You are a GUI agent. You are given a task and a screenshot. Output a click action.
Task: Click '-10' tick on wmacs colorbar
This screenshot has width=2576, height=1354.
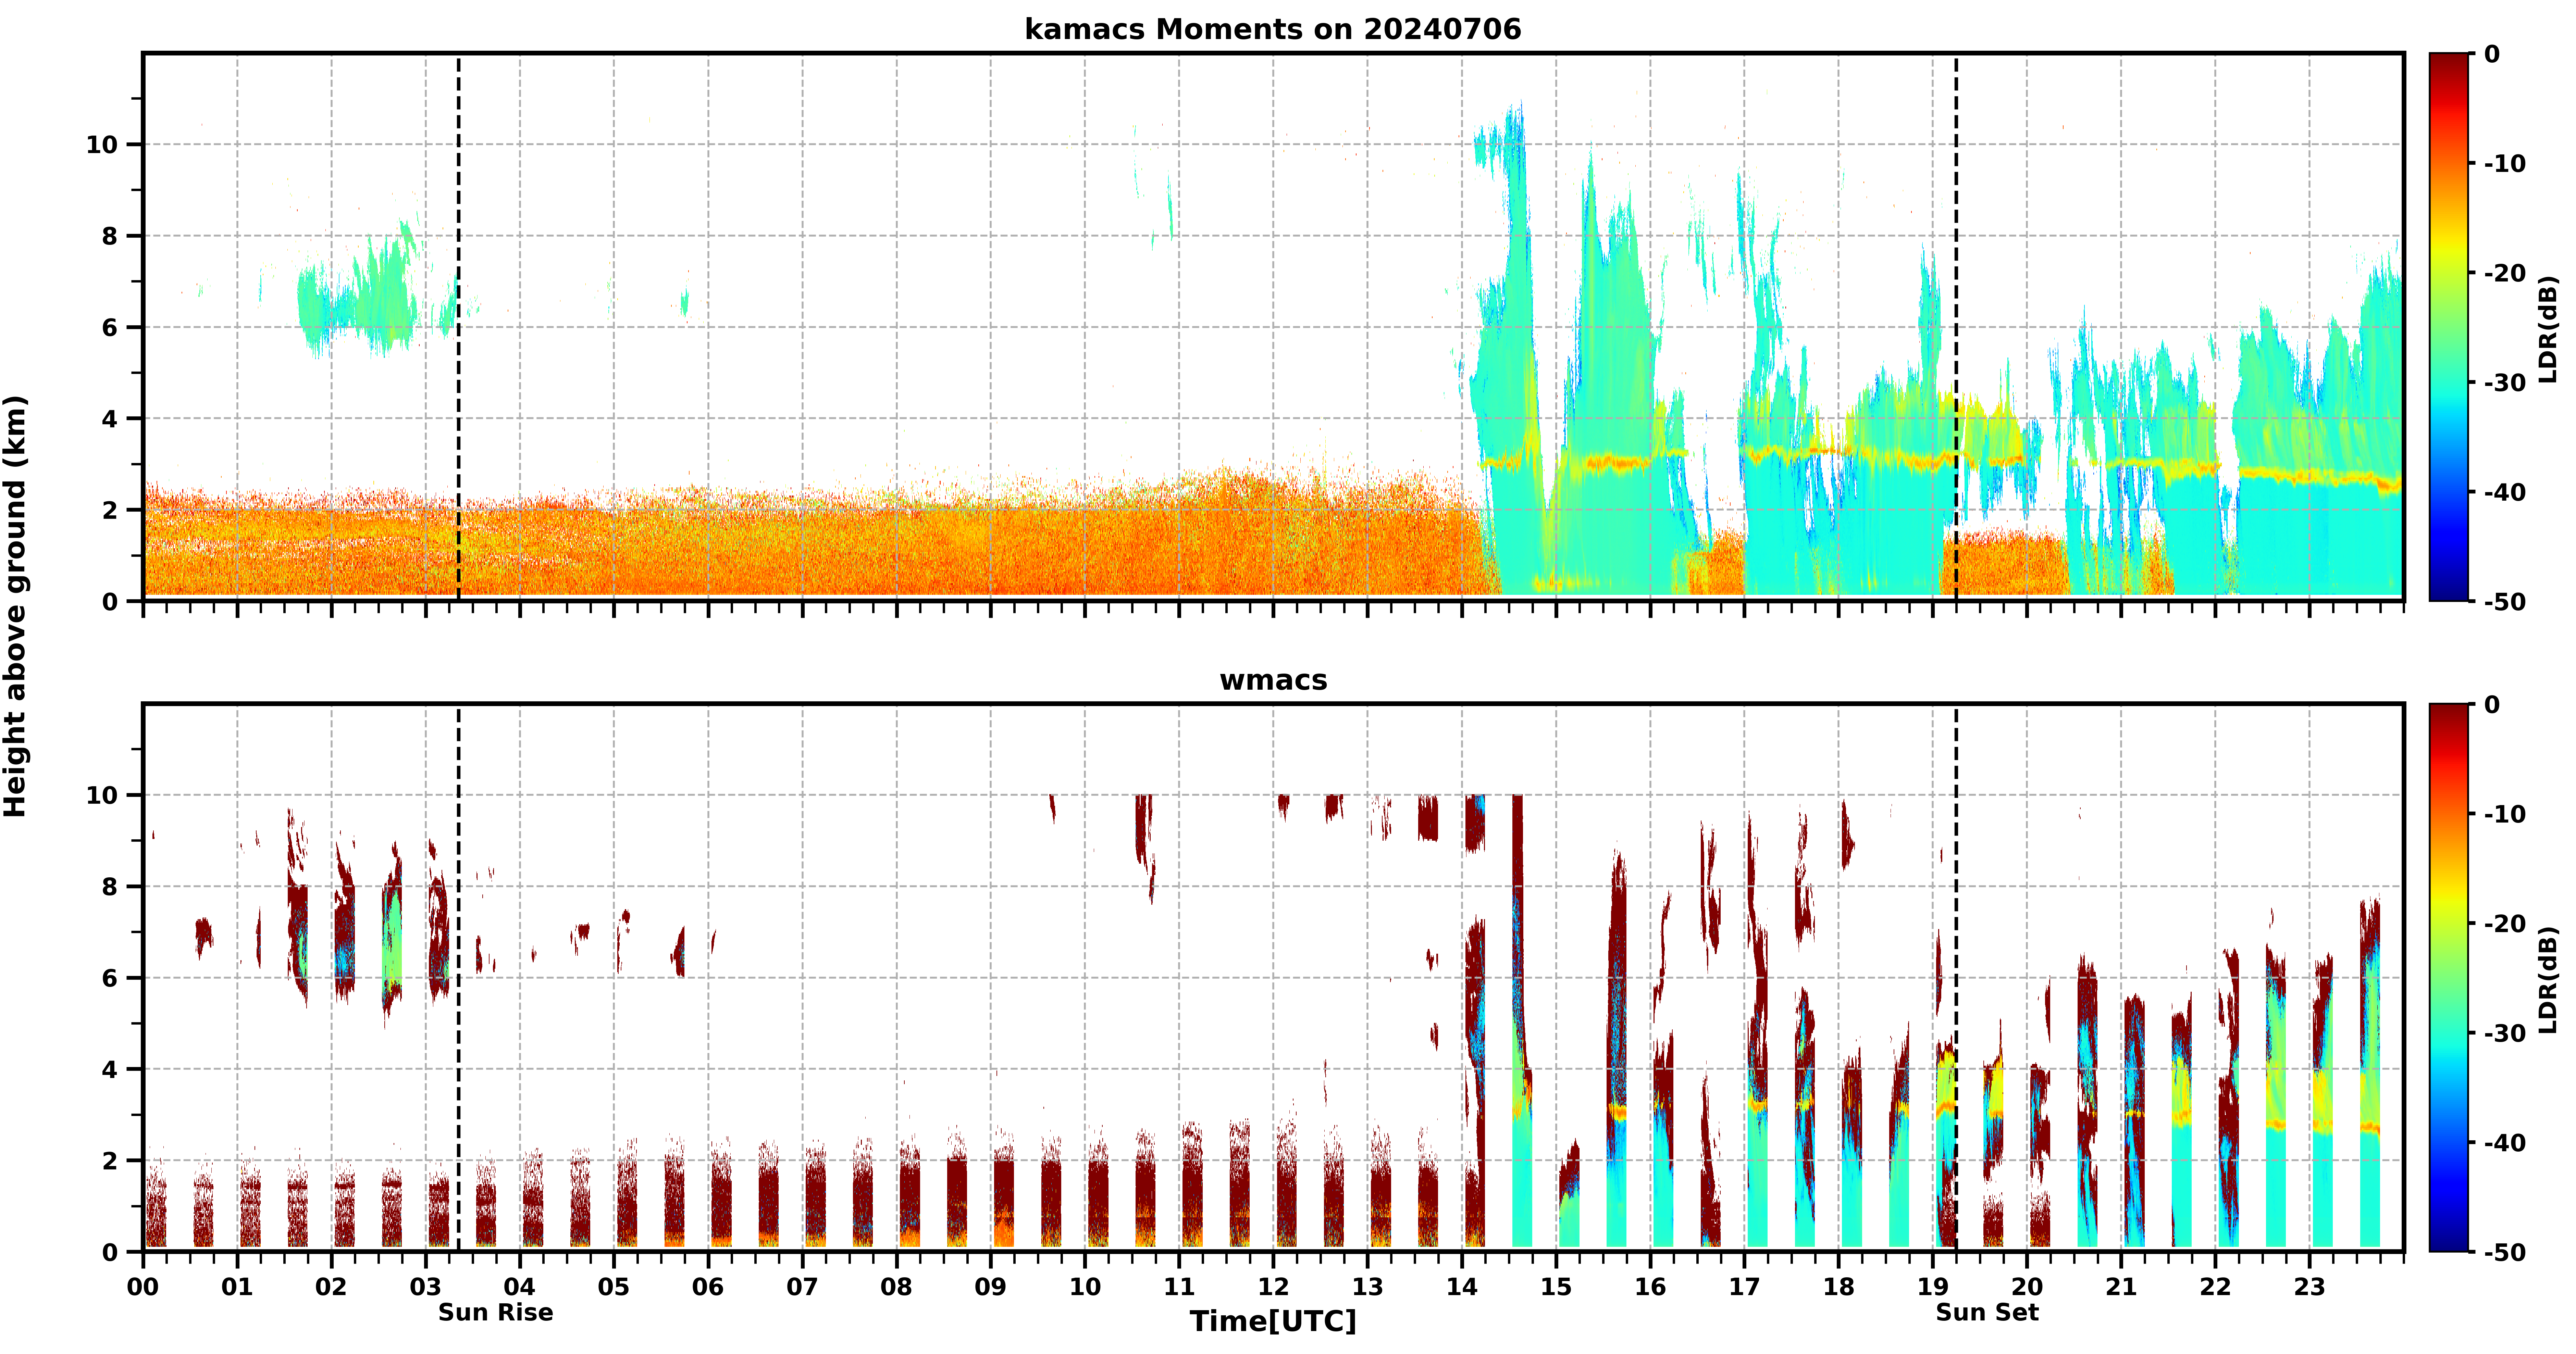2505,814
